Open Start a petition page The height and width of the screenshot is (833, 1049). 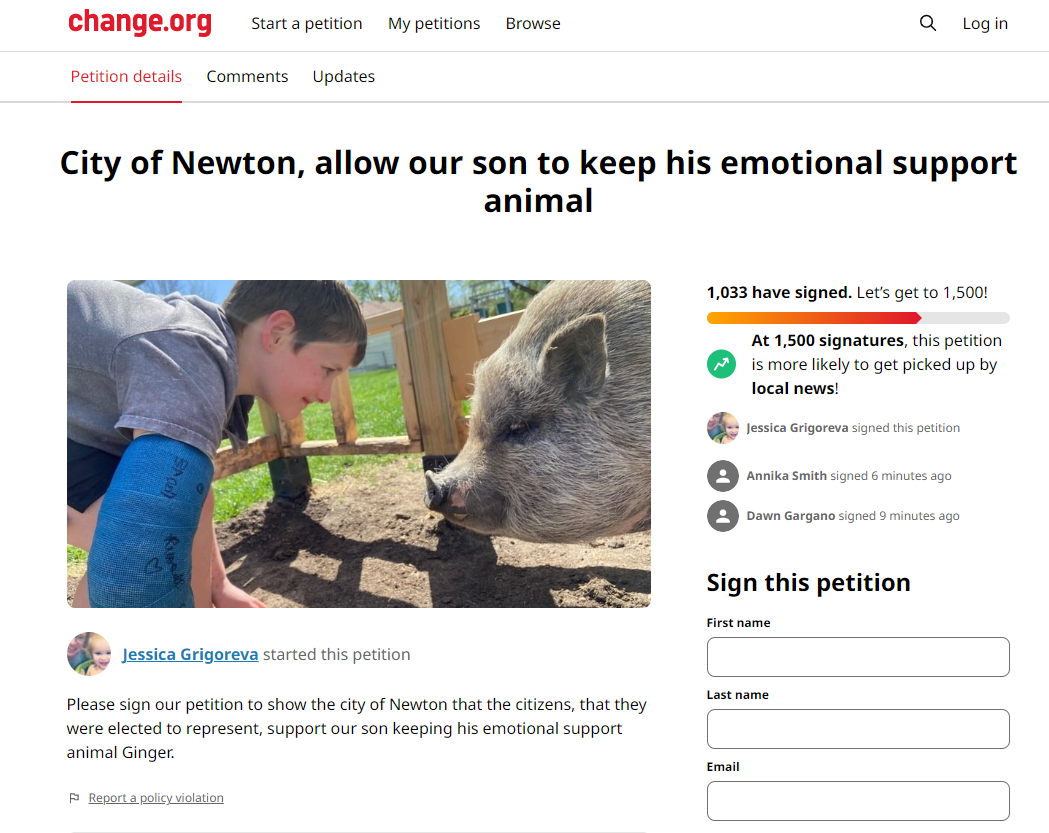point(306,23)
